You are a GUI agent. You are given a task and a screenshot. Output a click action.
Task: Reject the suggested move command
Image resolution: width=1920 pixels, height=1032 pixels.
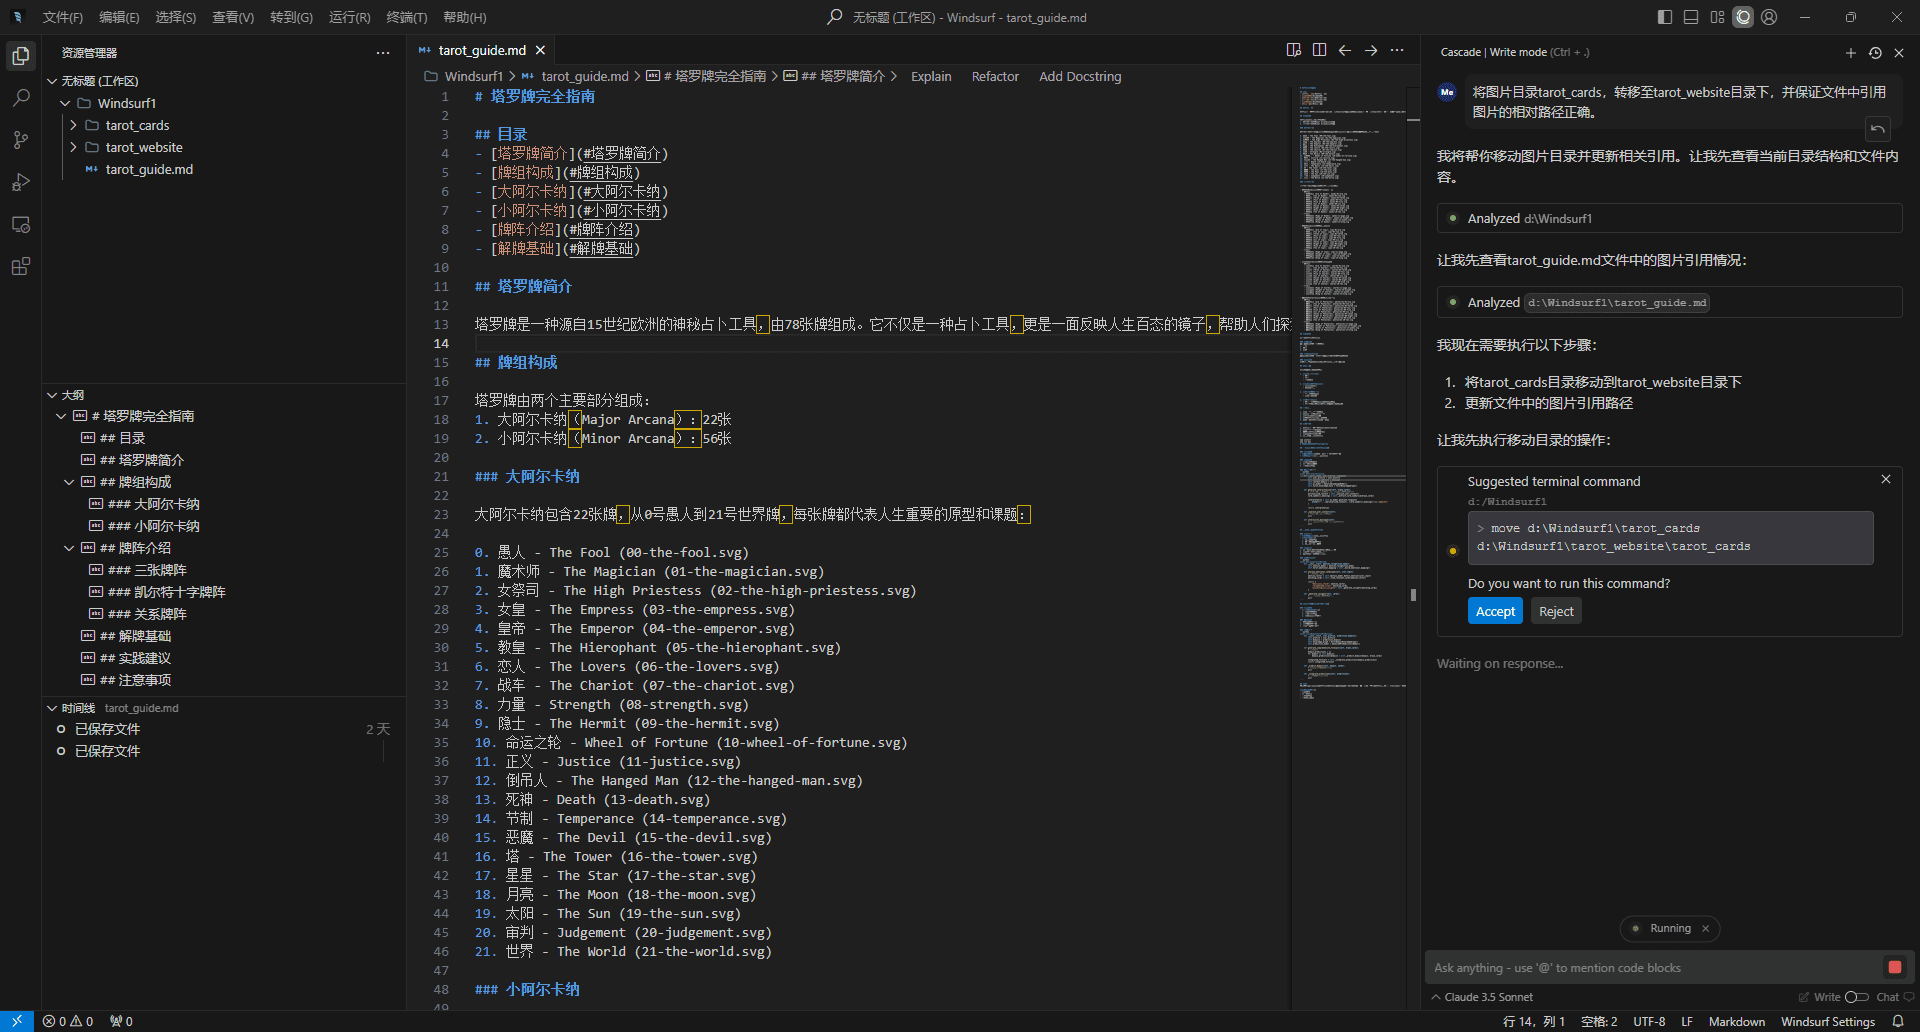point(1556,611)
